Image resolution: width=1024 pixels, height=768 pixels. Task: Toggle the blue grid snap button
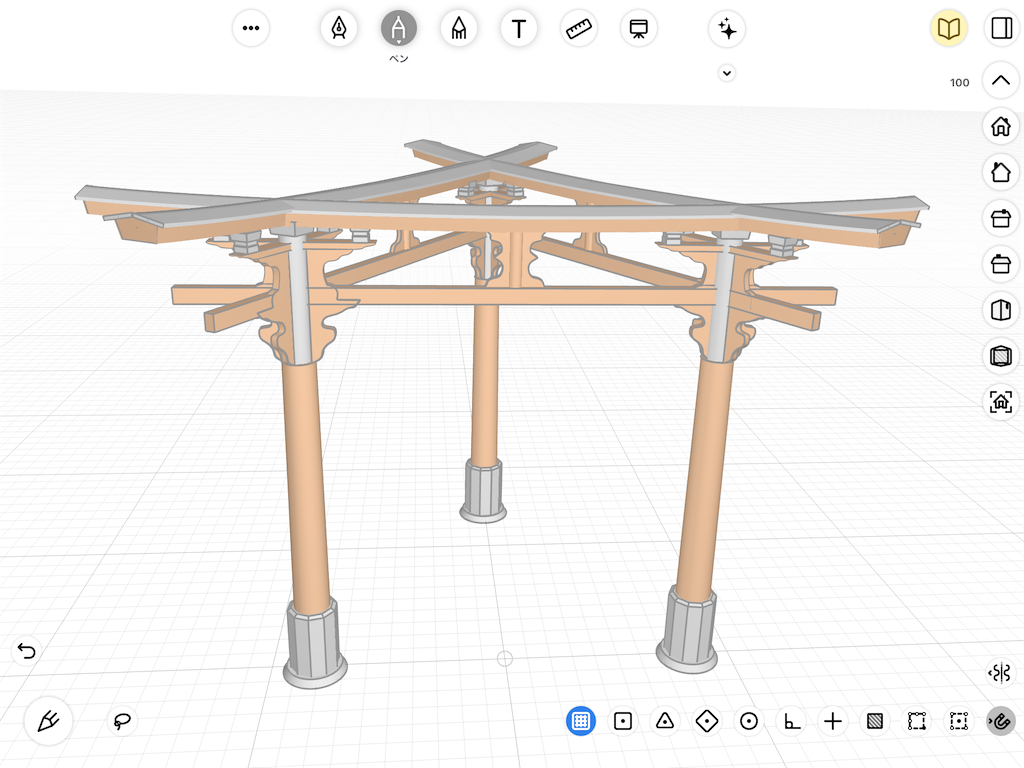581,721
